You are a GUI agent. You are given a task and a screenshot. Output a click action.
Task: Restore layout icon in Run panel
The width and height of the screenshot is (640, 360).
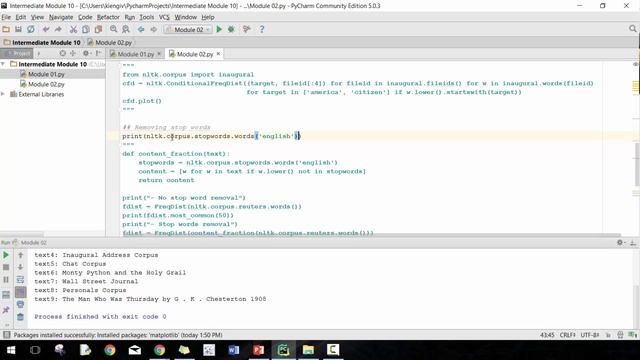tap(6, 295)
